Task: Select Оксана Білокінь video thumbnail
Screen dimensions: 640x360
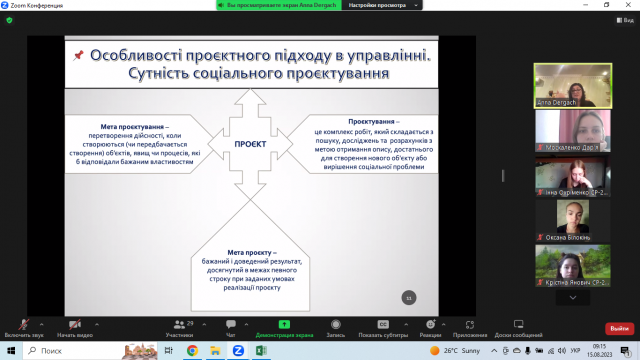Action: (573, 221)
